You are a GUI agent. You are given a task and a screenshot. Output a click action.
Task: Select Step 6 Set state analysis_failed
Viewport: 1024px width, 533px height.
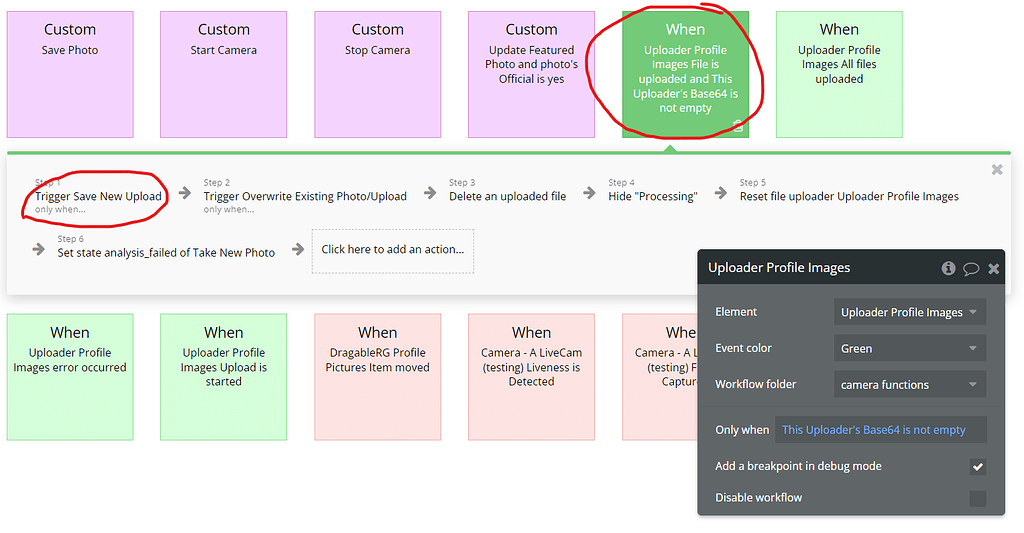pyautogui.click(x=166, y=246)
